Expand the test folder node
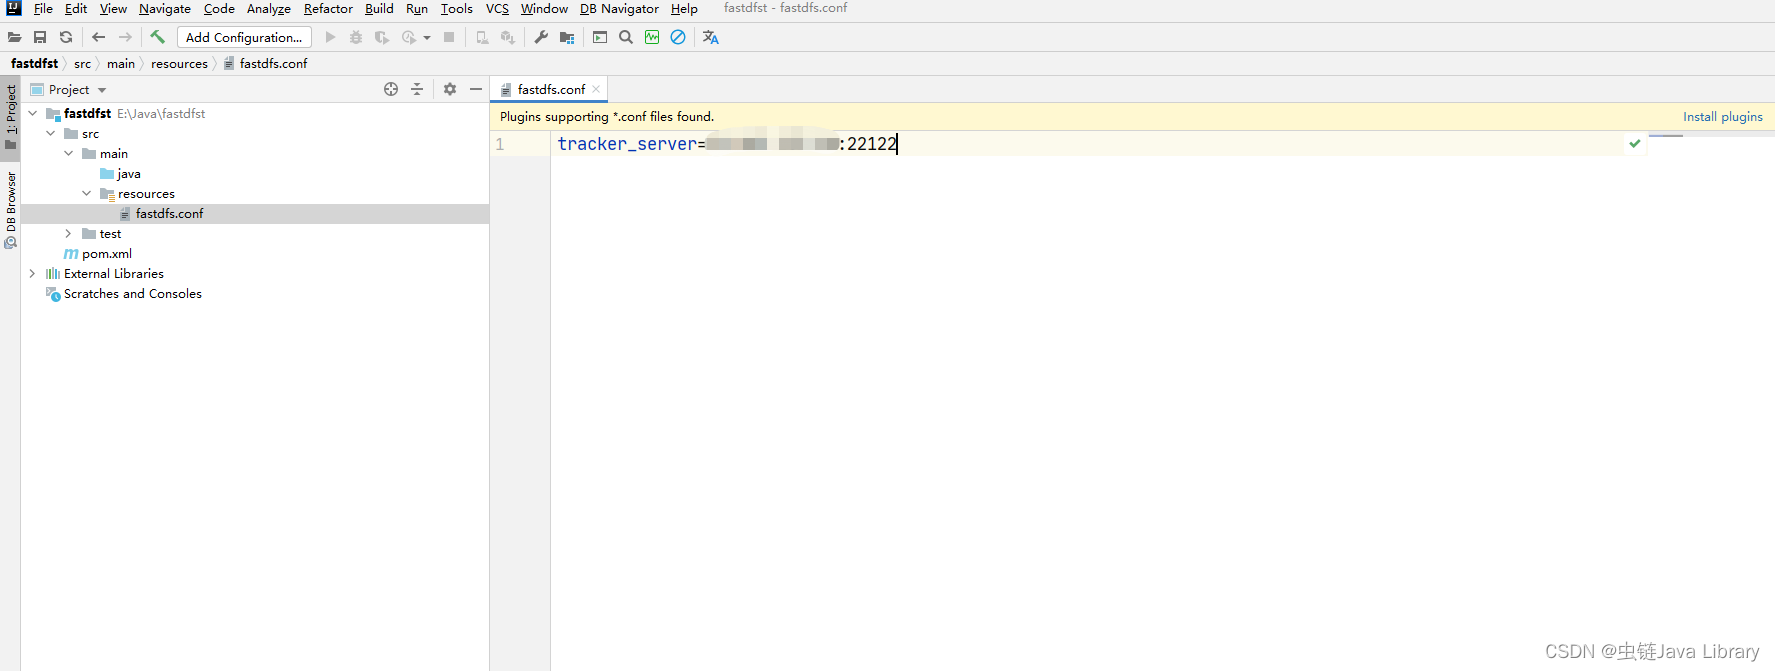The height and width of the screenshot is (671, 1775). click(69, 233)
